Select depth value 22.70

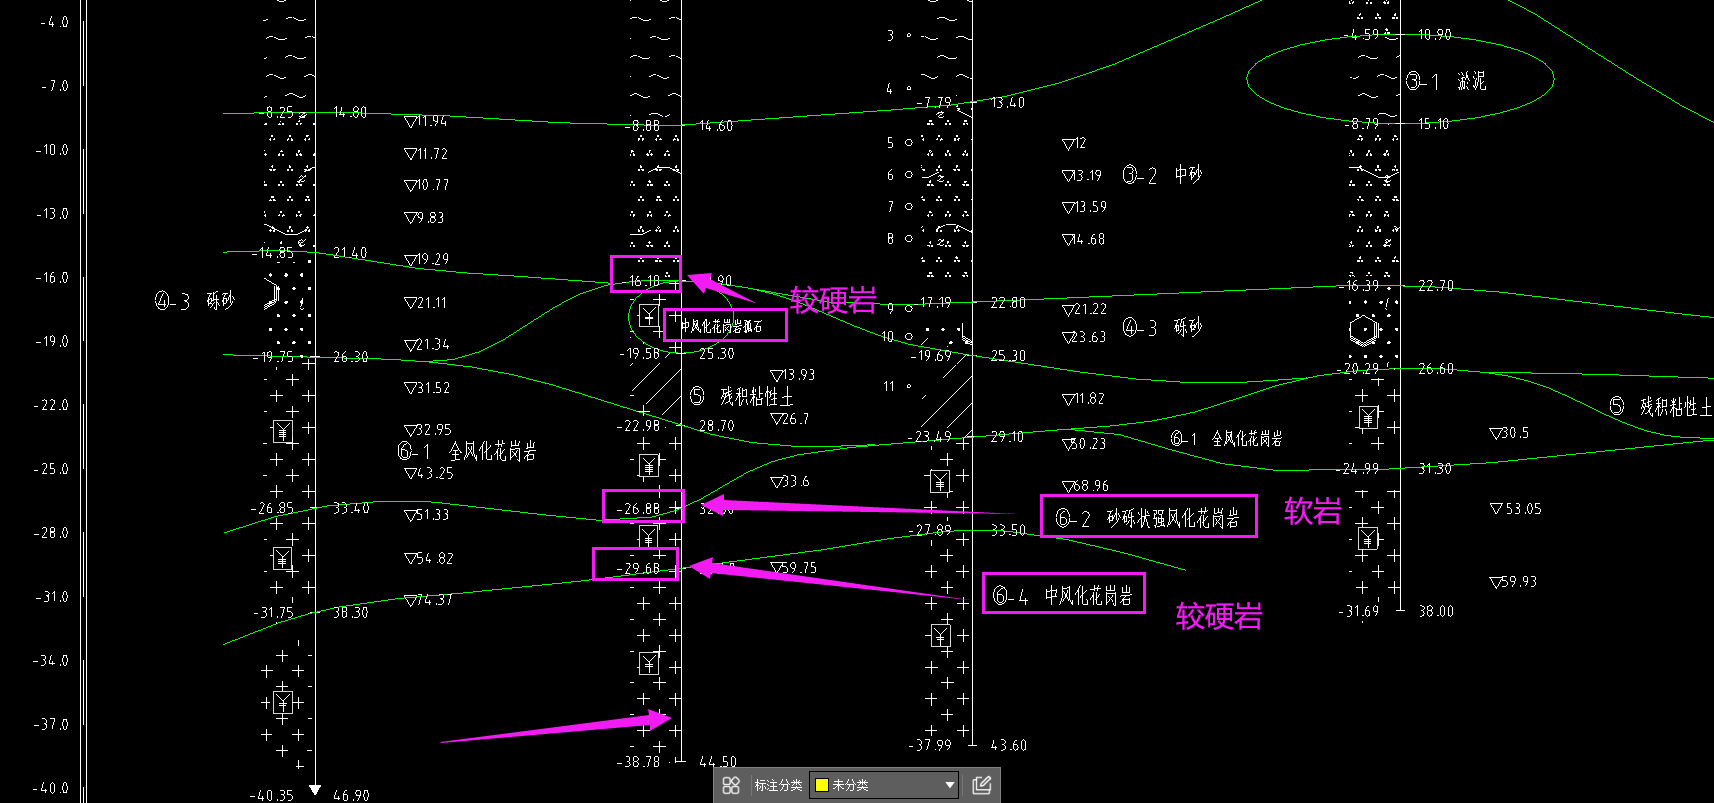(1436, 286)
